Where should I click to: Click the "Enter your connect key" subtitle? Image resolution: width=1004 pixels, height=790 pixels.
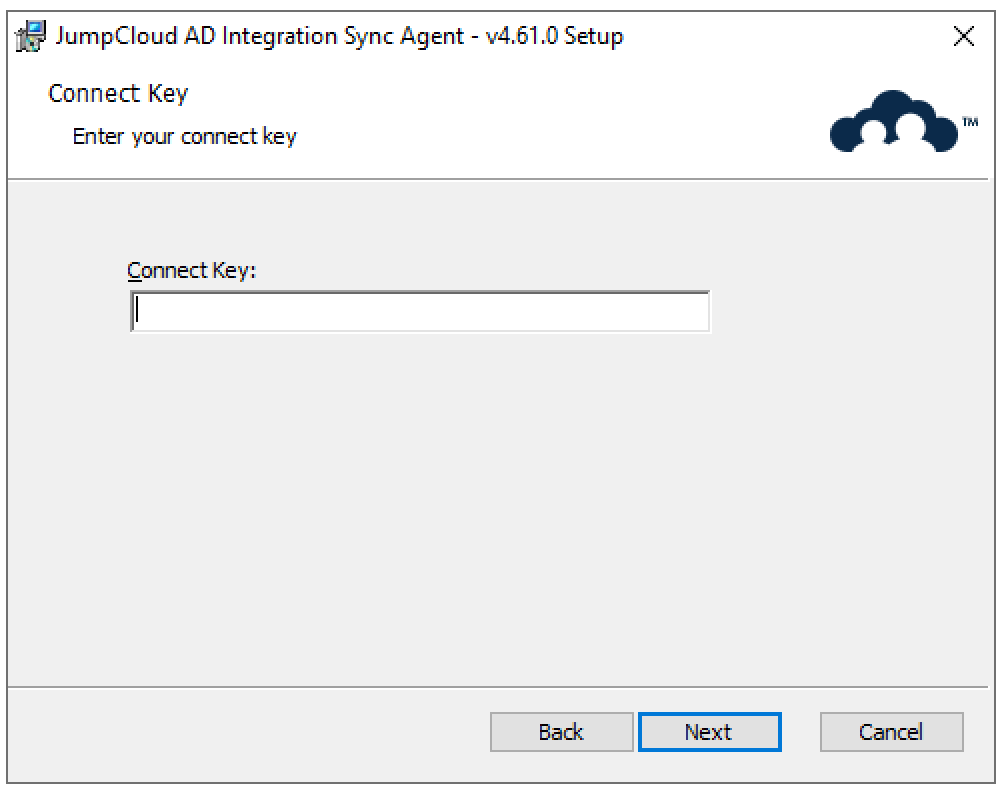pos(185,136)
